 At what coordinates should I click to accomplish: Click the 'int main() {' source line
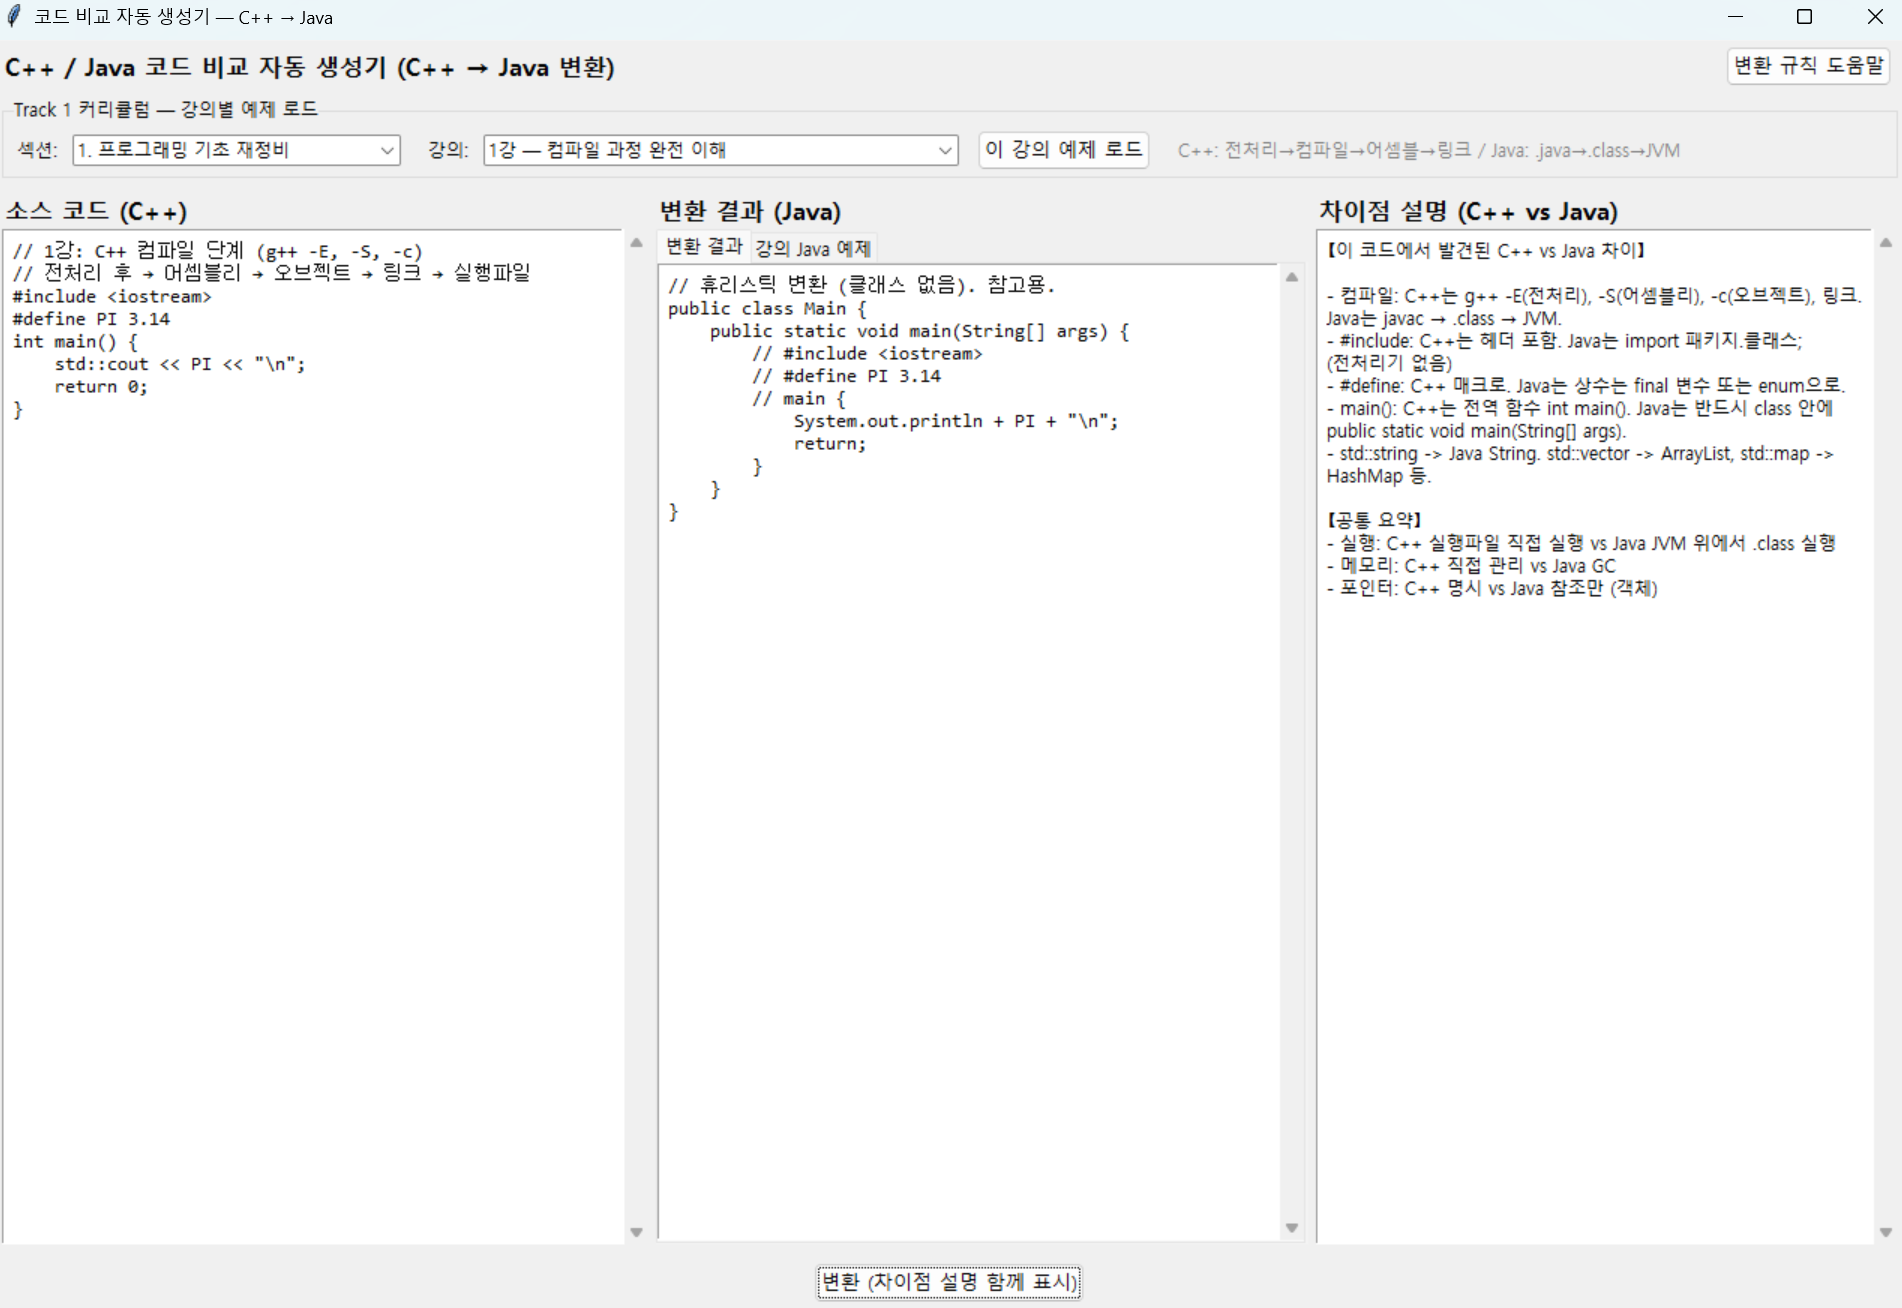75,342
